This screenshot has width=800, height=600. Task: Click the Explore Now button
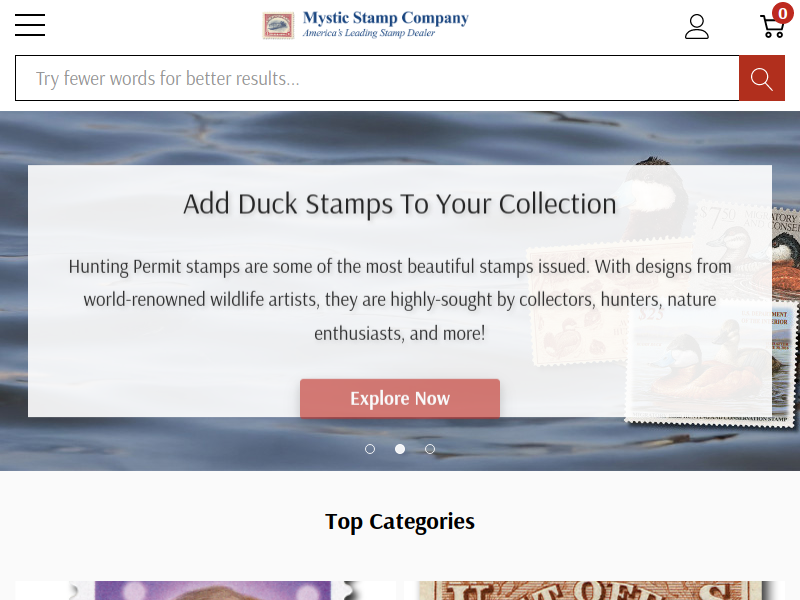400,398
